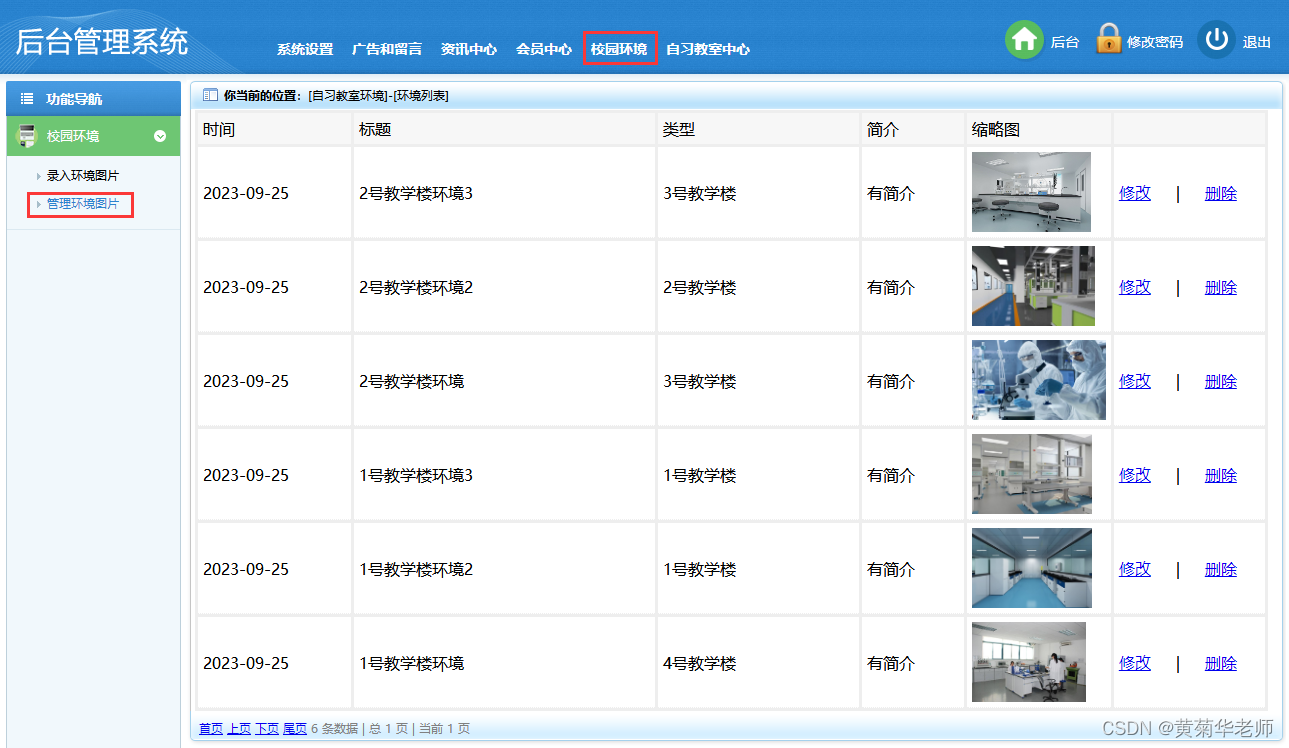Click the 后台管理系统 title
The width and height of the screenshot is (1289, 748).
point(102,41)
